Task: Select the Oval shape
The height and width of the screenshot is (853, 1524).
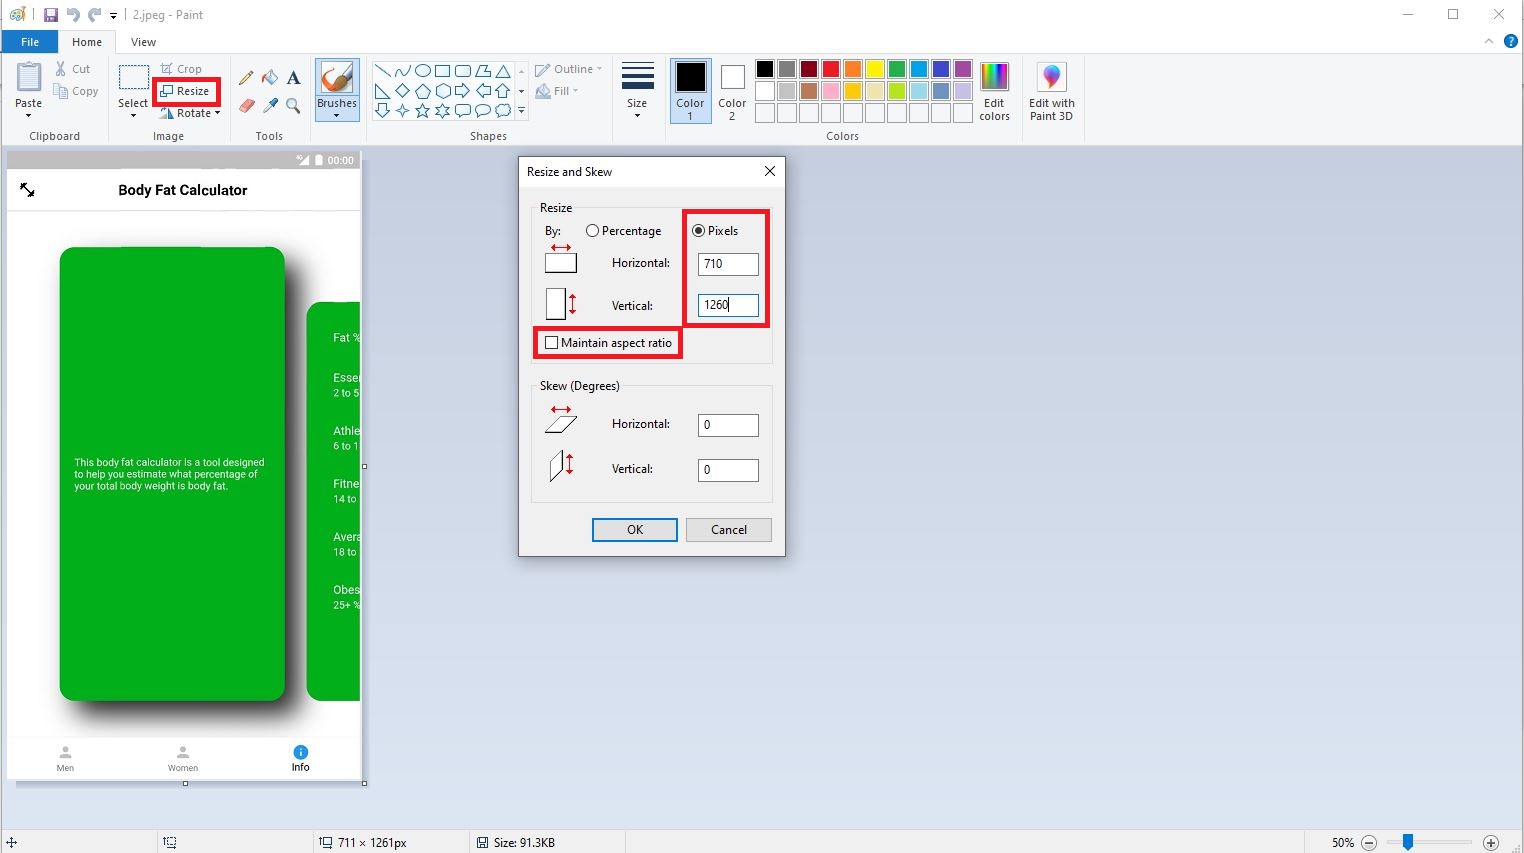Action: 422,69
